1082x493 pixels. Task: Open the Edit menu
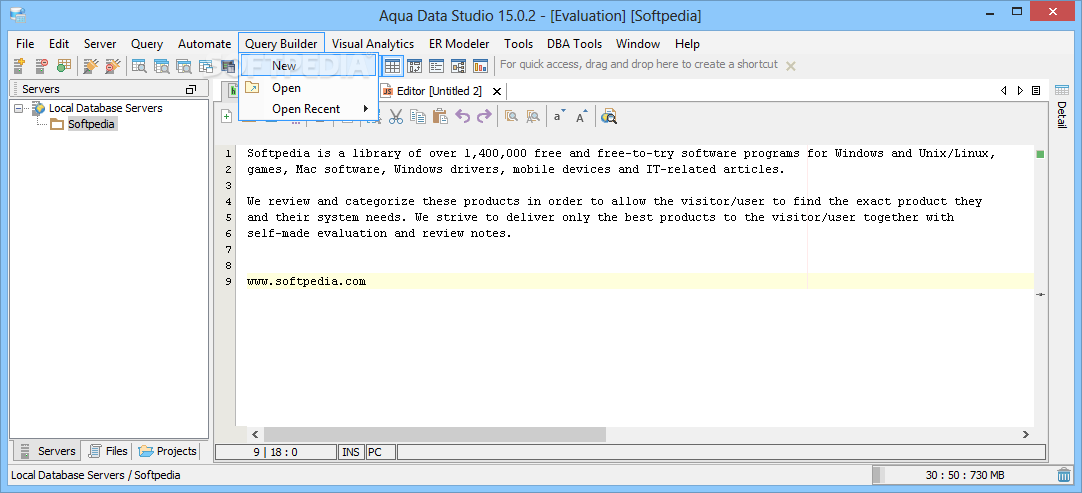point(59,44)
